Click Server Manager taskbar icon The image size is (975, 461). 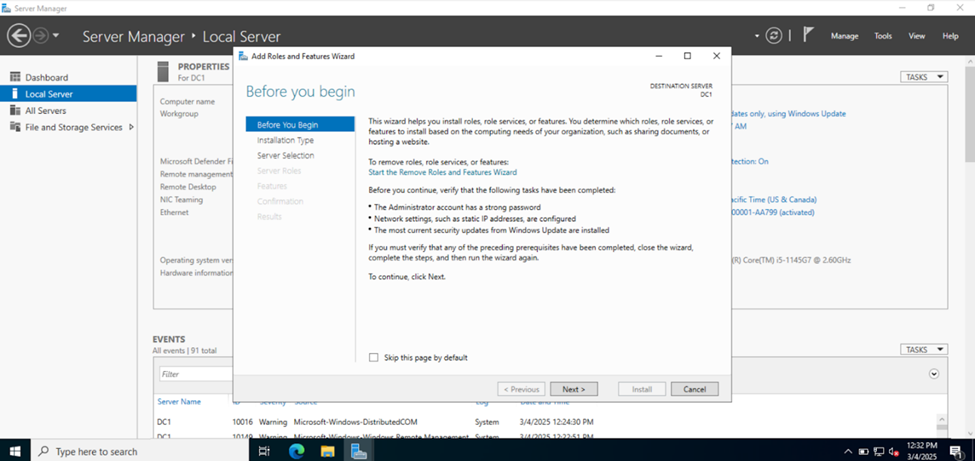point(358,451)
